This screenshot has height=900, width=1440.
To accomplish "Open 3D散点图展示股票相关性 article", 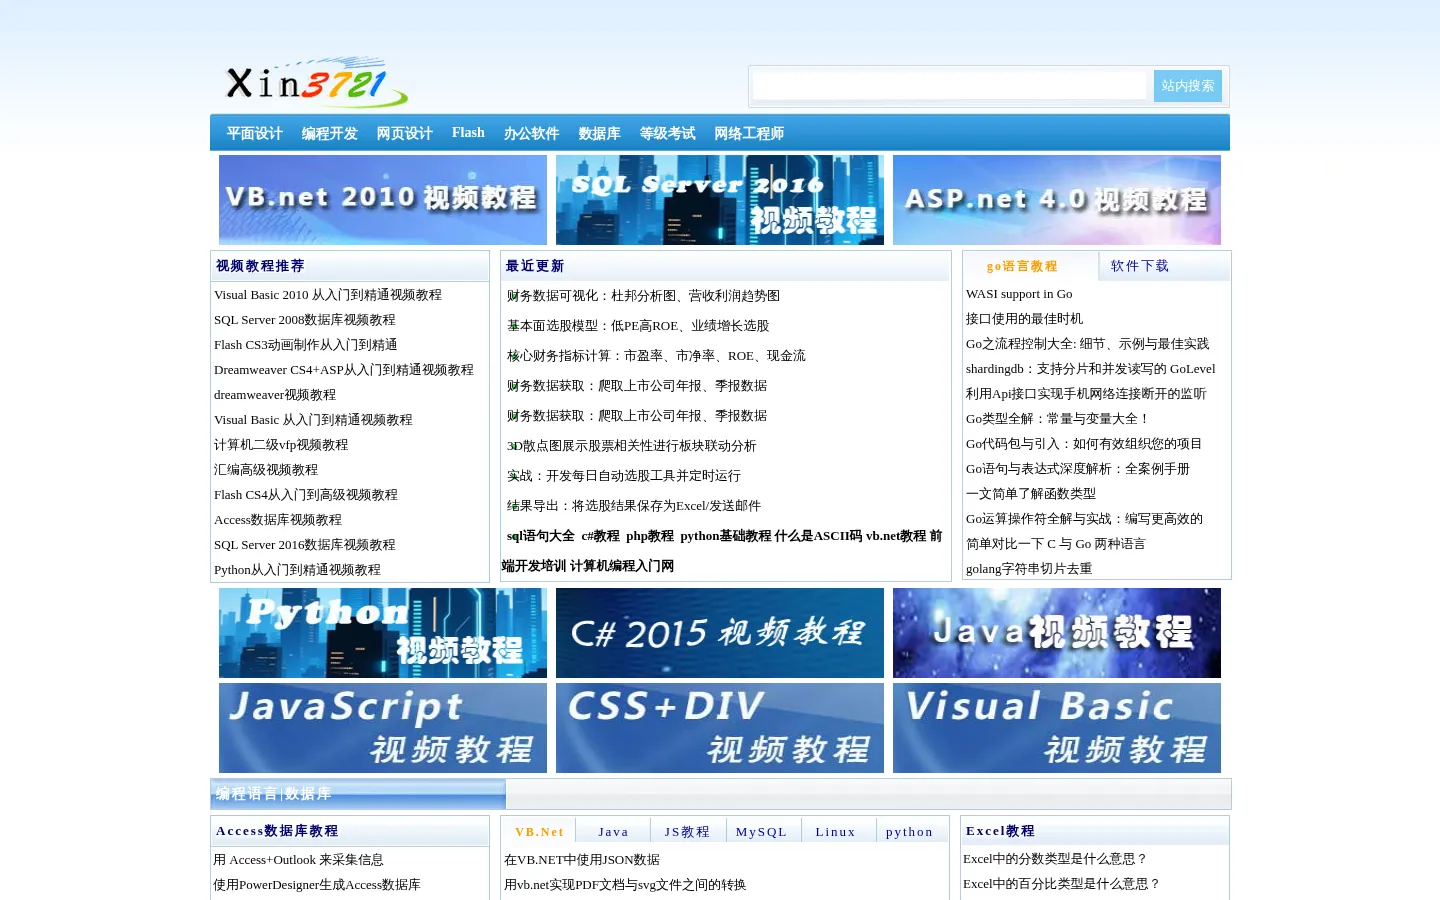I will click(x=632, y=446).
